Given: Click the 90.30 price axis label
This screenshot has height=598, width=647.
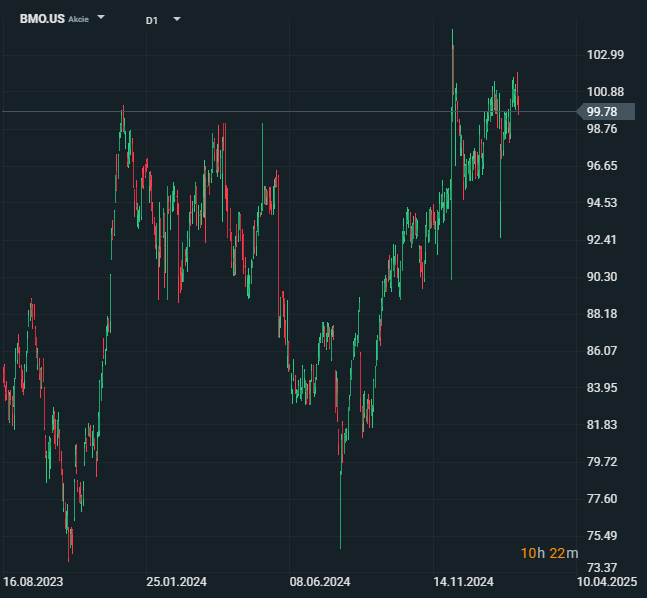Looking at the screenshot, I should 605,277.
